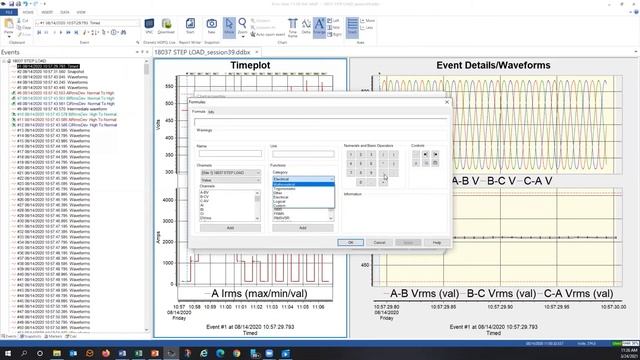Screen dimensions: 640x360
Task: Open the Zoom tool dropdown arrow
Action: pyautogui.click(x=242, y=36)
